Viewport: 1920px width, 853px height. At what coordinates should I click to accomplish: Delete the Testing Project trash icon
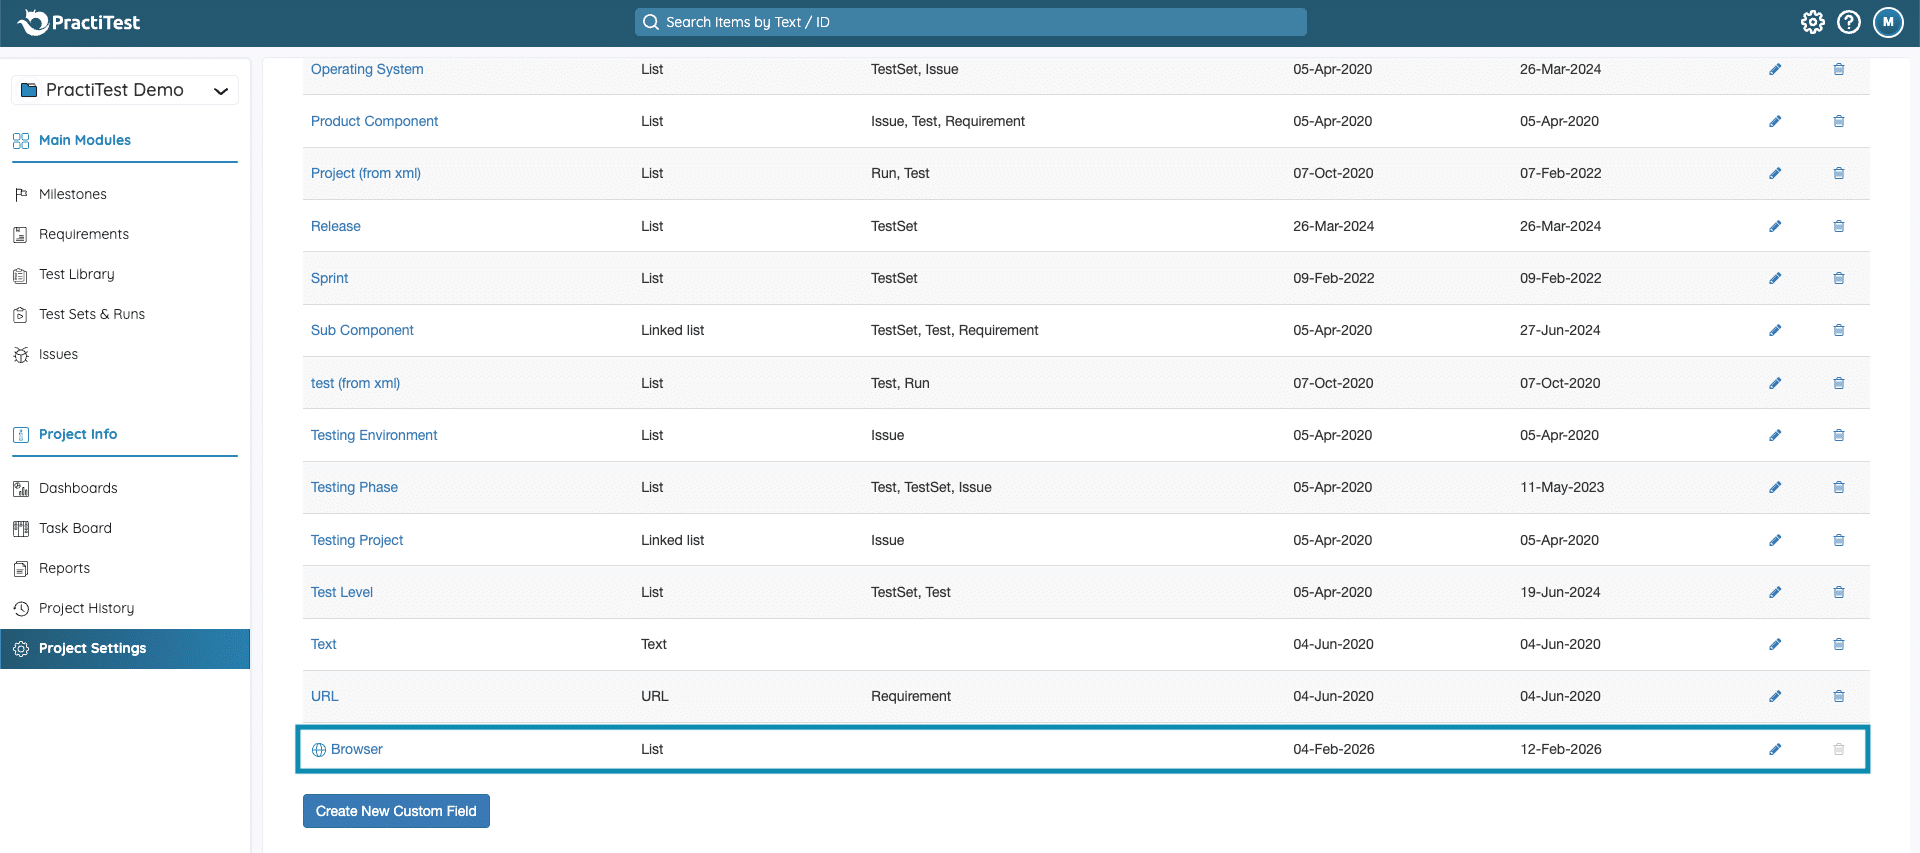coord(1838,540)
